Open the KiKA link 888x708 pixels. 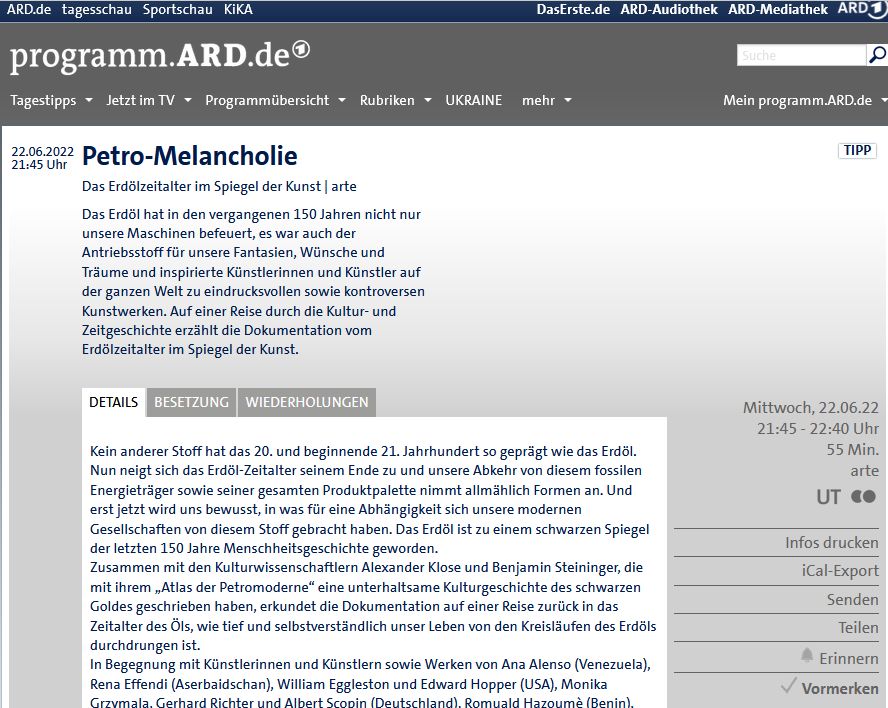tap(238, 9)
